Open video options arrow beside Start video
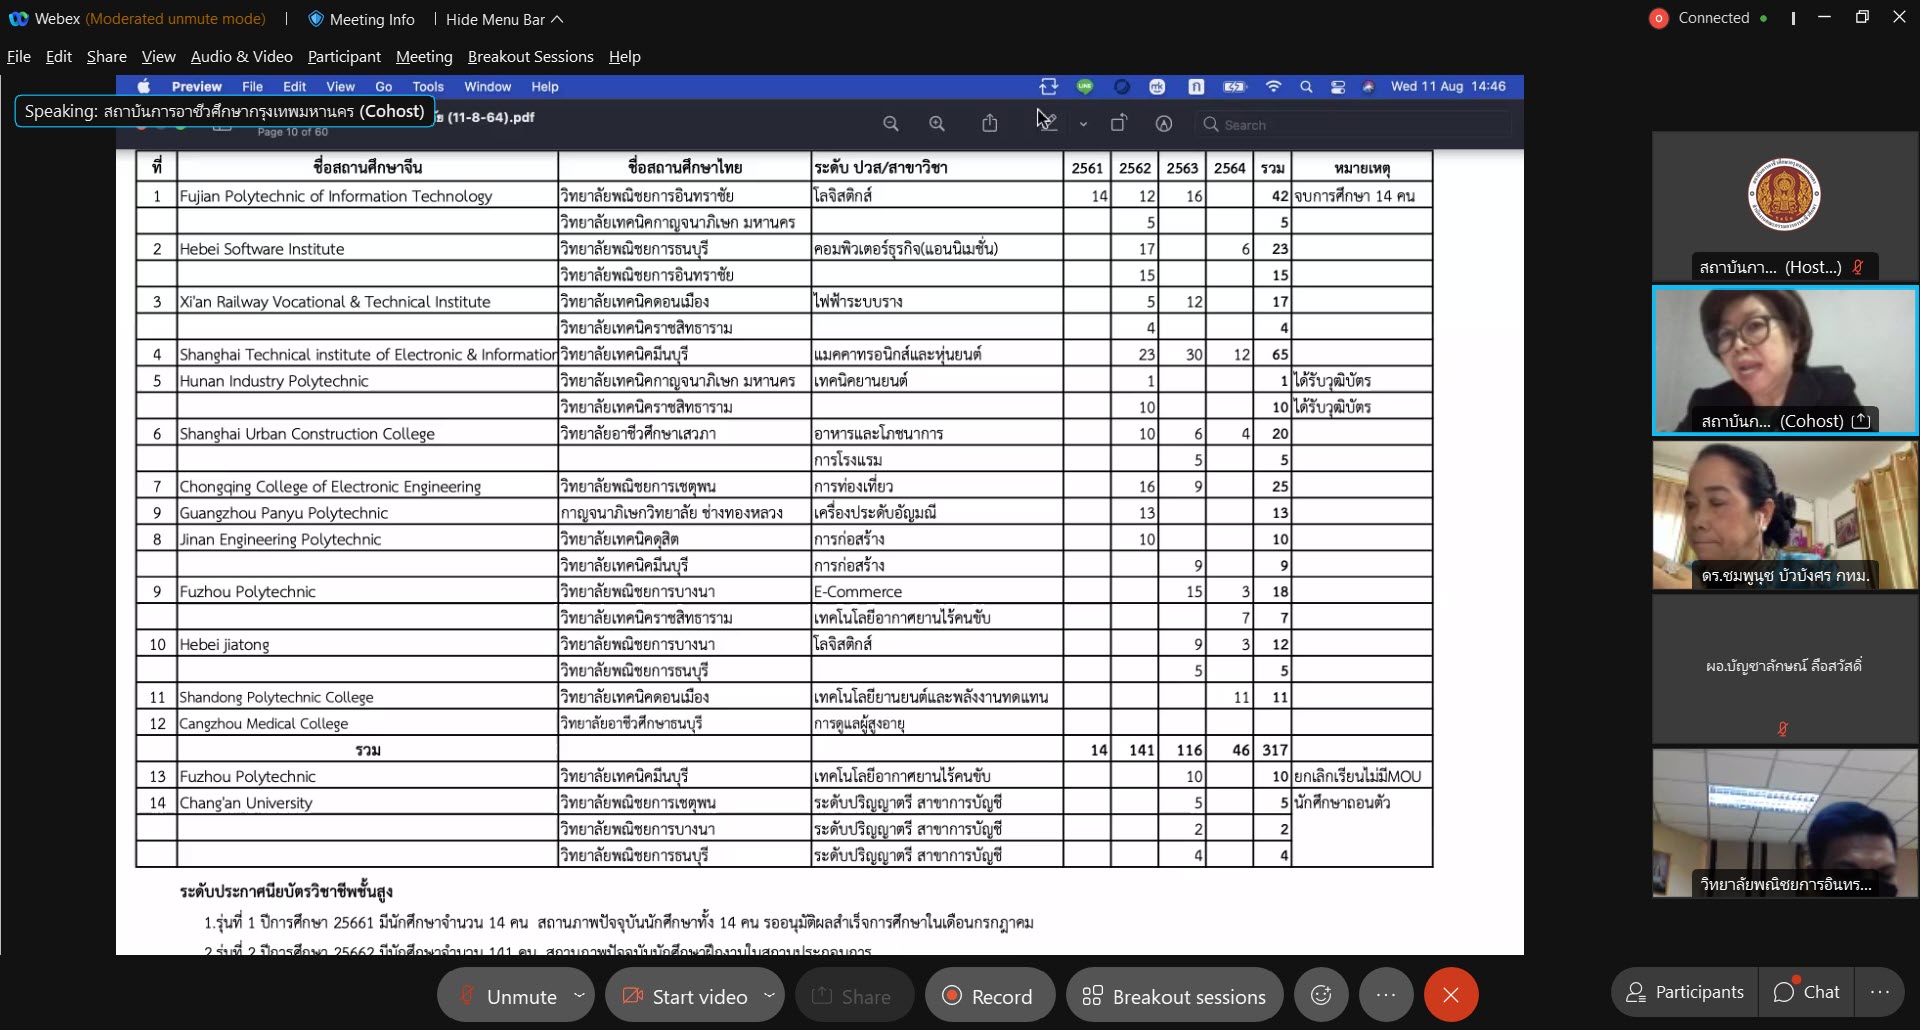Viewport: 1920px width, 1030px height. pos(769,995)
